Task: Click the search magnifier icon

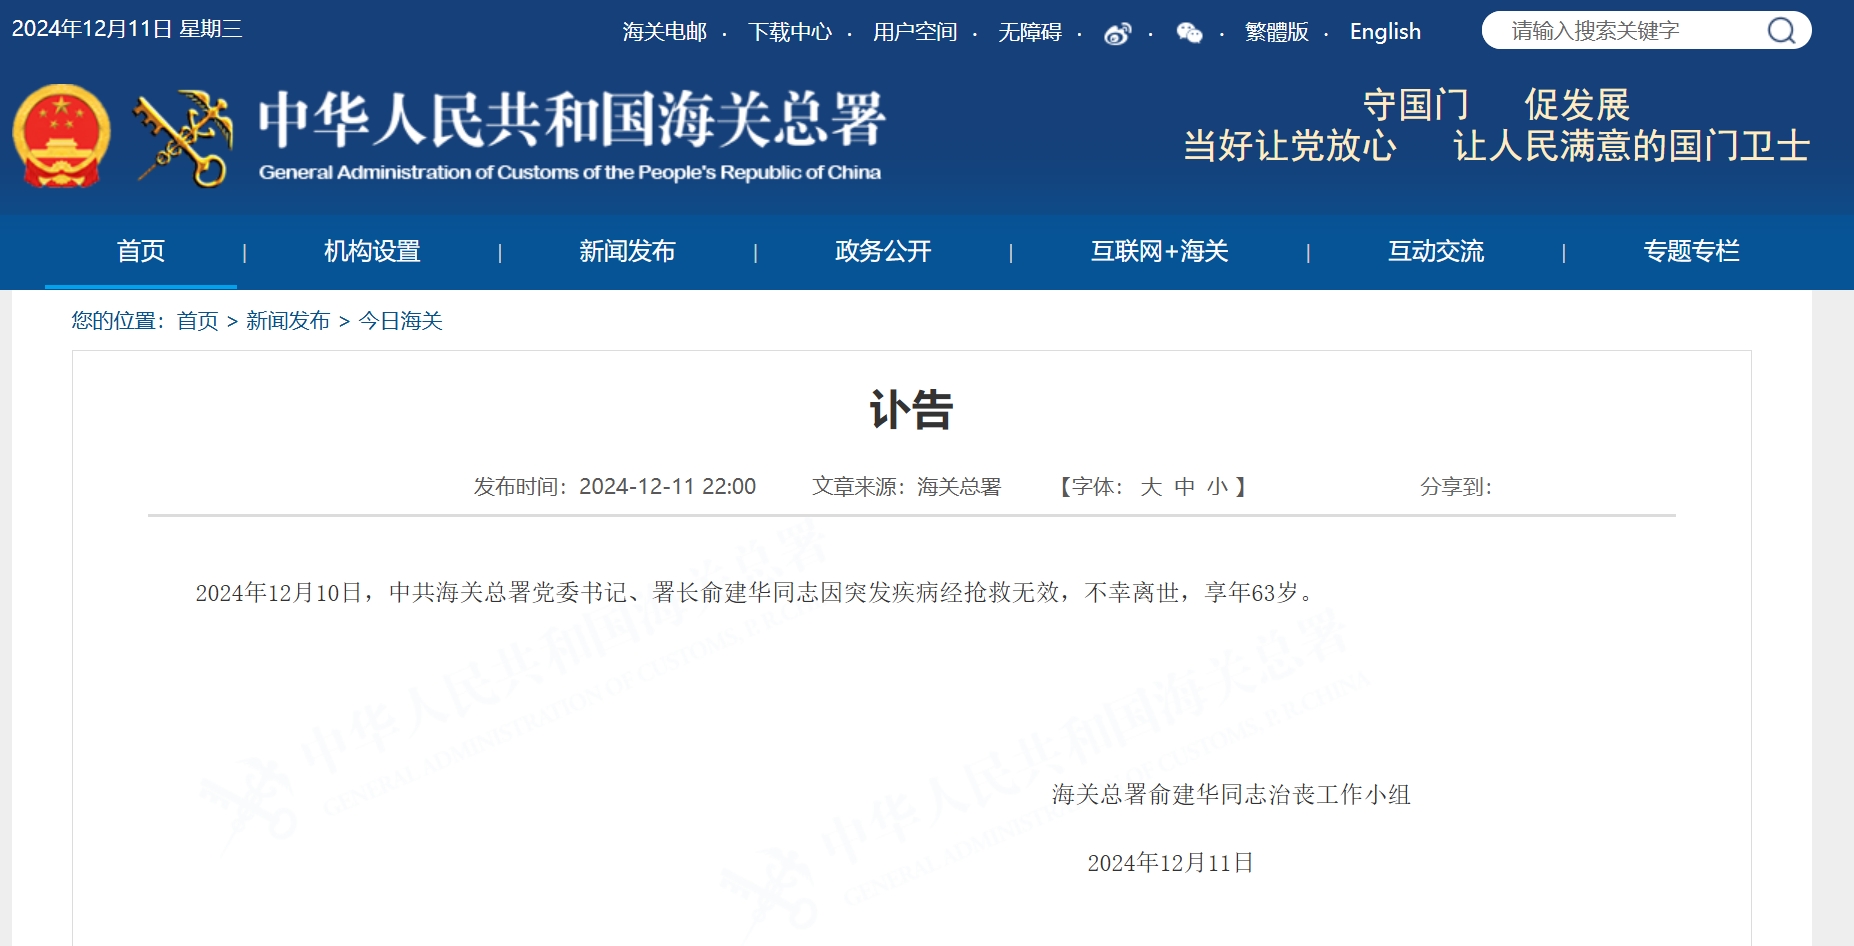Action: click(x=1781, y=31)
